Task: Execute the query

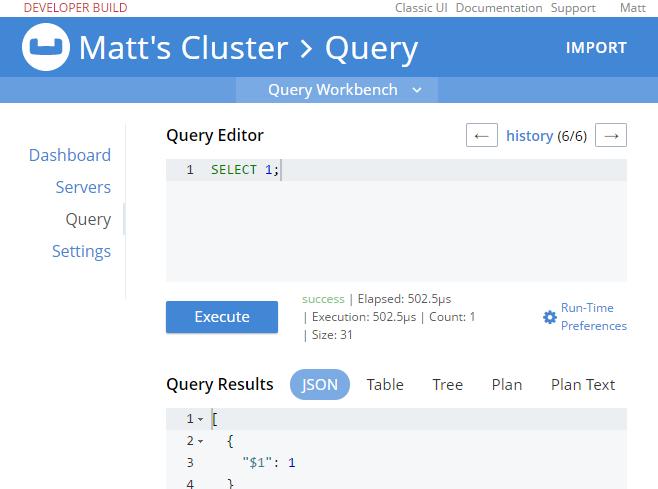Action: 222,317
